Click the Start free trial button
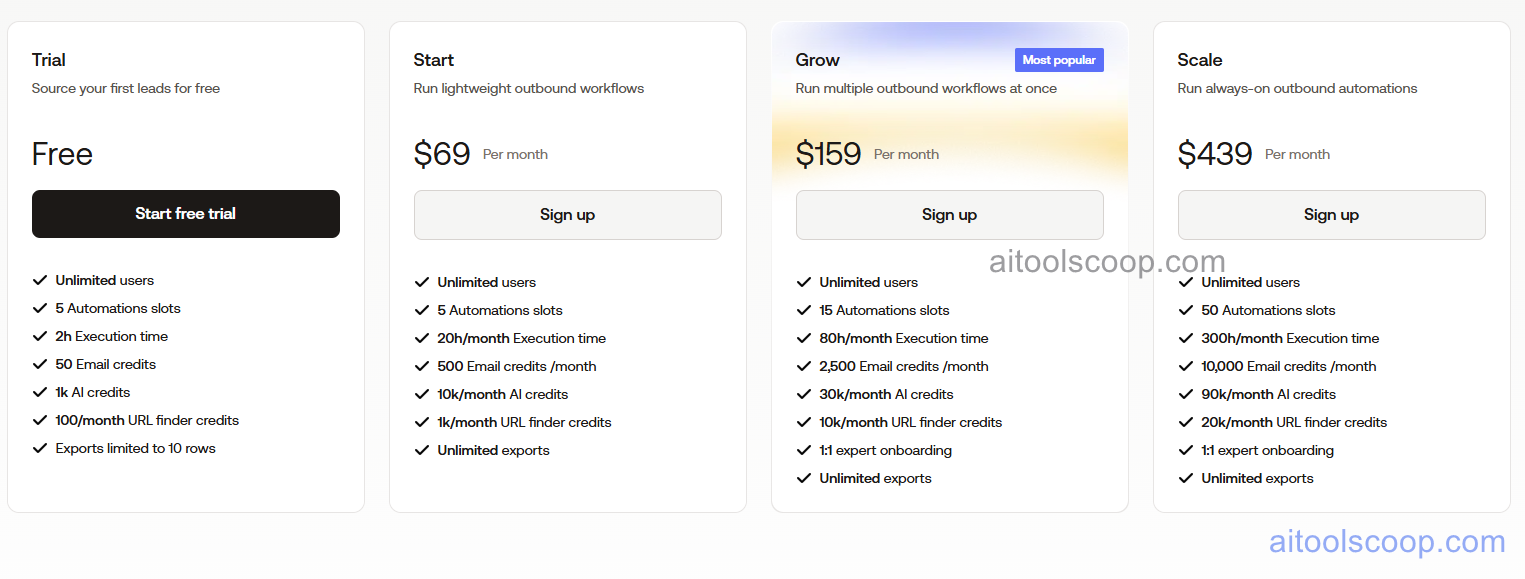The width and height of the screenshot is (1525, 579). pyautogui.click(x=185, y=214)
